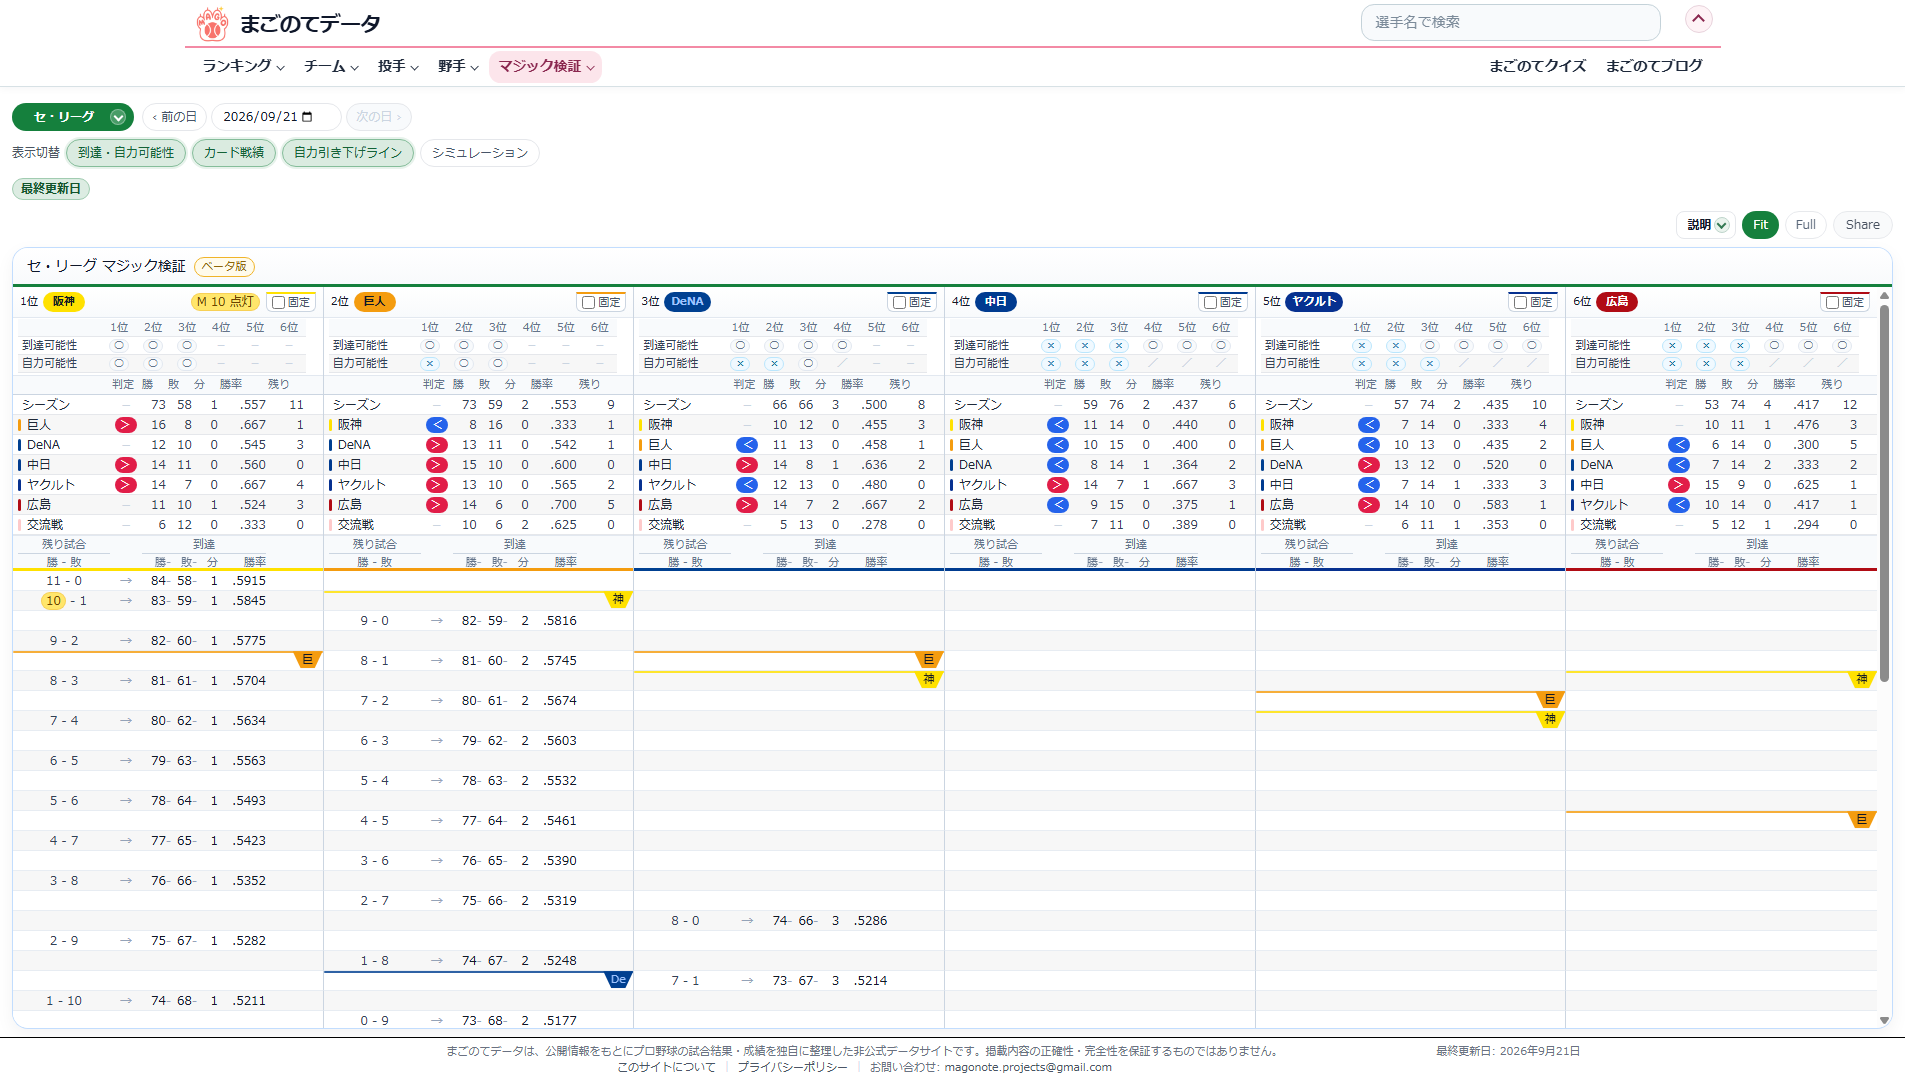Click the 広島 team badge in 6位 column
This screenshot has height=1080, width=1920.
click(1617, 302)
